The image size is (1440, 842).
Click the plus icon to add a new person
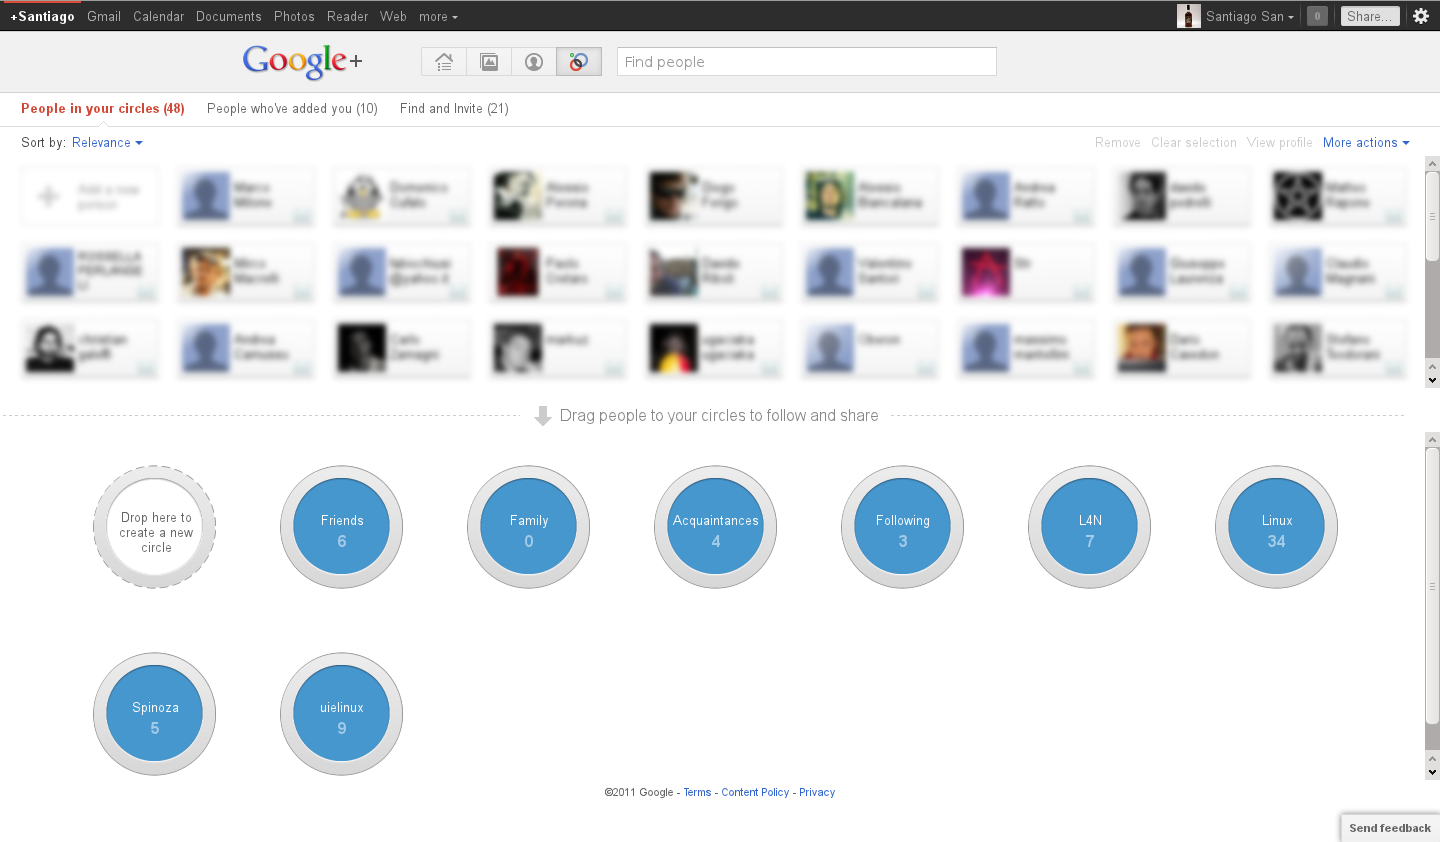pyautogui.click(x=48, y=196)
